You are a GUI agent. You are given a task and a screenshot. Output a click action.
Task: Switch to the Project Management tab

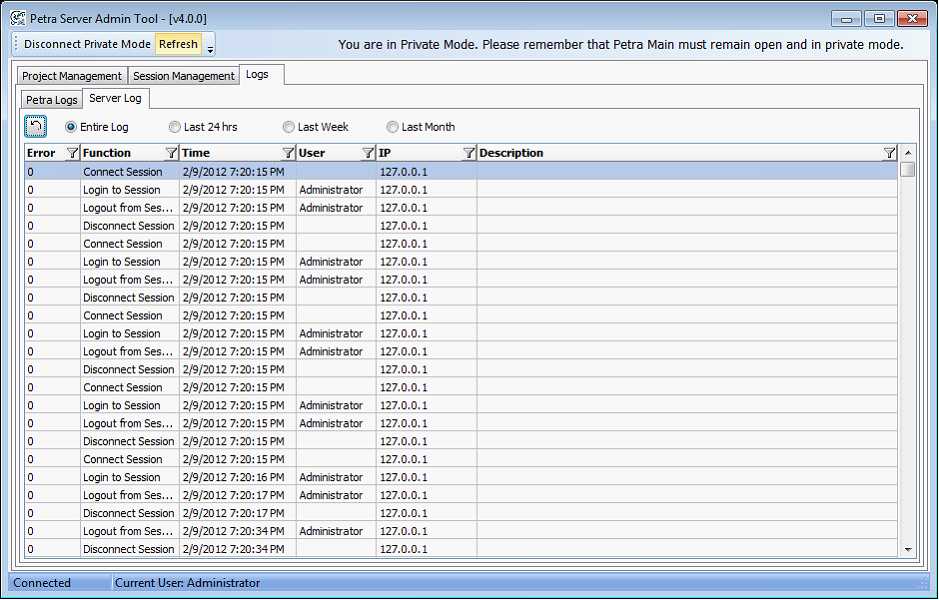point(72,76)
